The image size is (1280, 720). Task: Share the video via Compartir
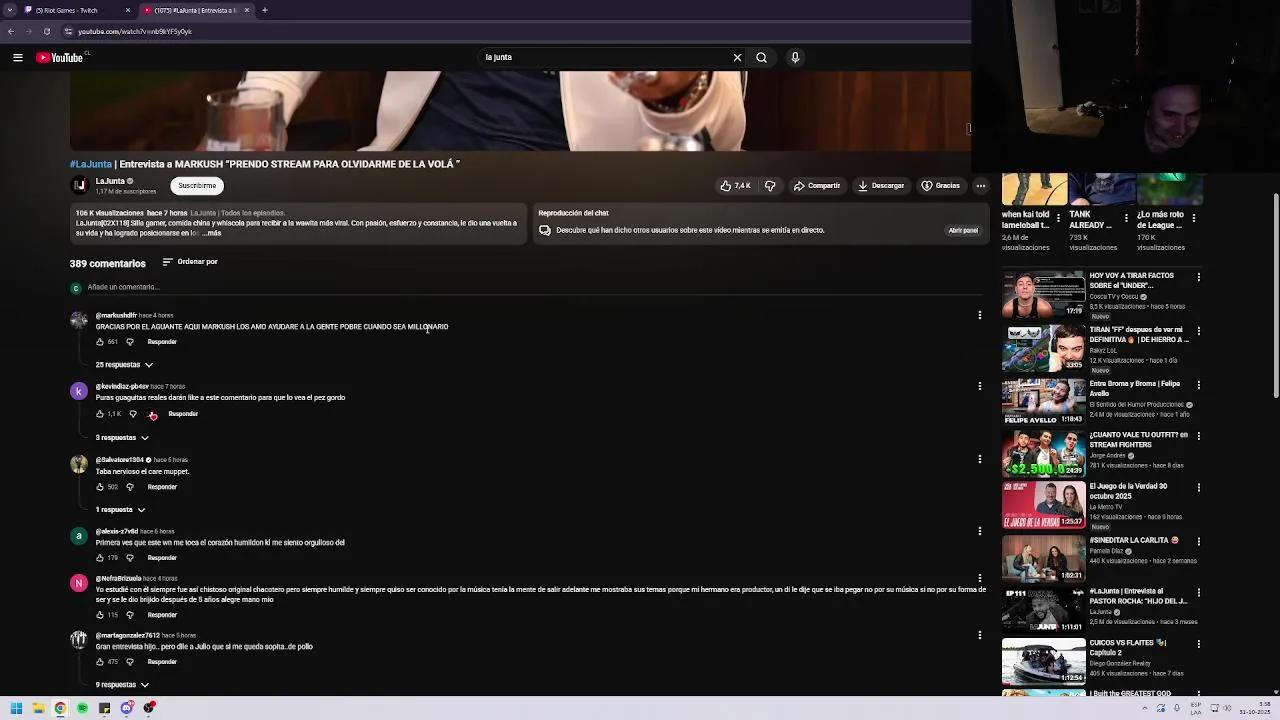(x=817, y=186)
